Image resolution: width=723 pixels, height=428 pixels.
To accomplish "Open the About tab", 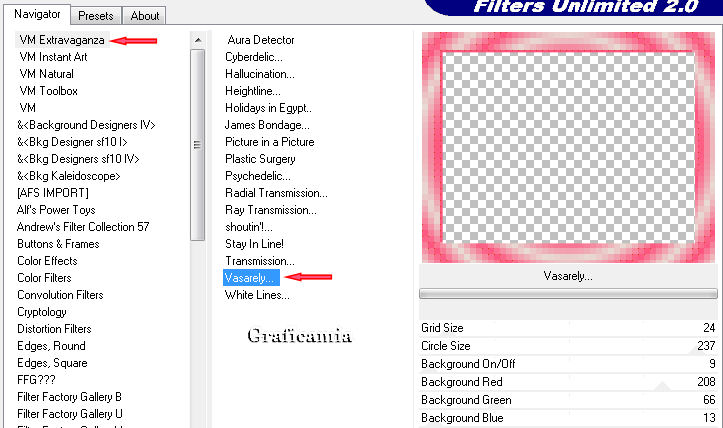I will click(x=145, y=15).
